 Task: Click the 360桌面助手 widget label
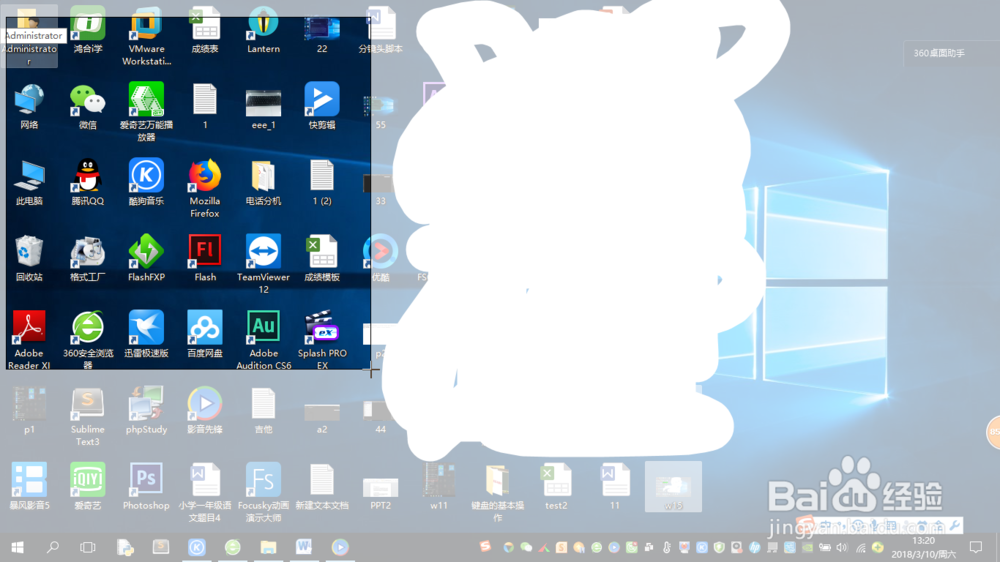(939, 53)
